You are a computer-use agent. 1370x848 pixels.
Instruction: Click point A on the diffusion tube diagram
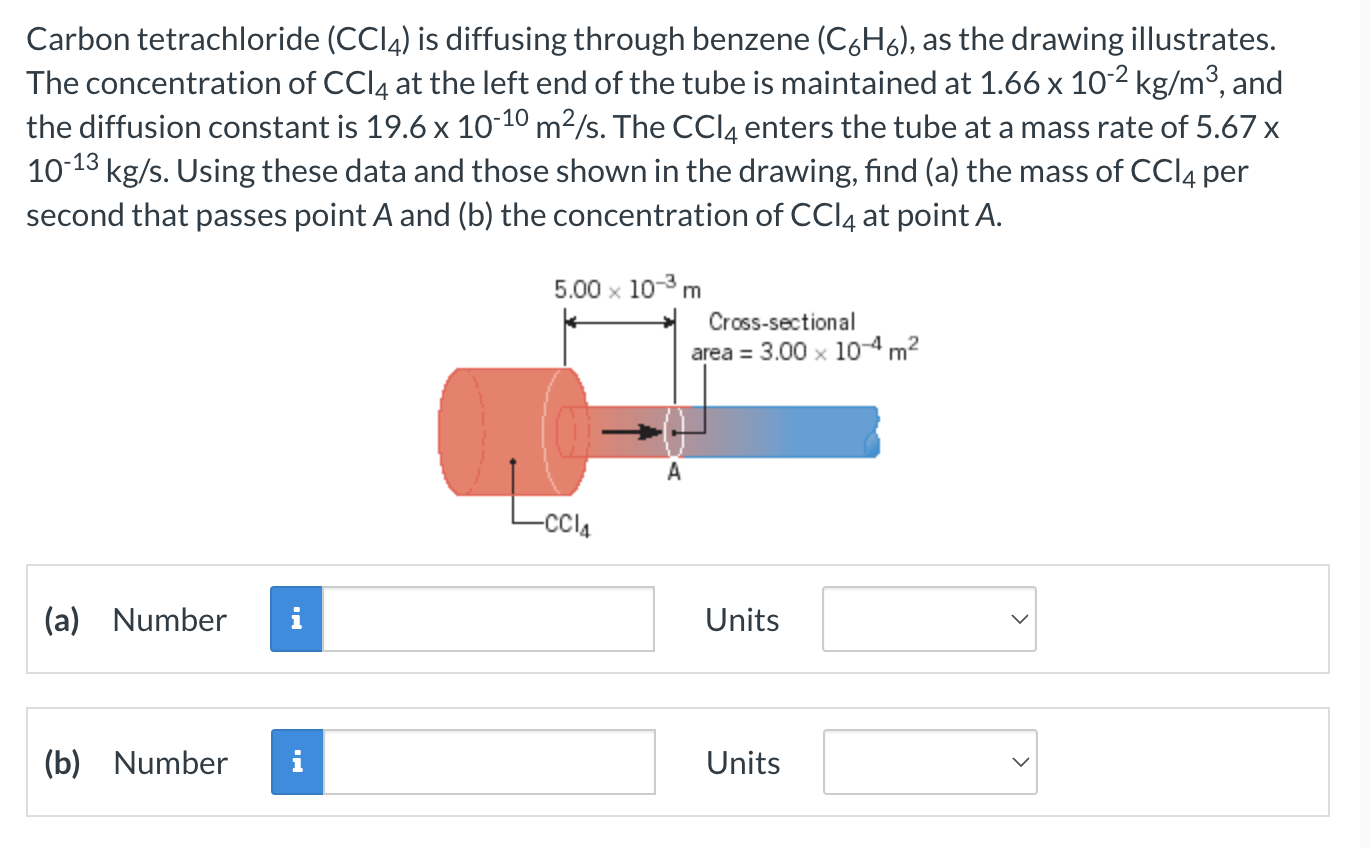click(x=674, y=472)
